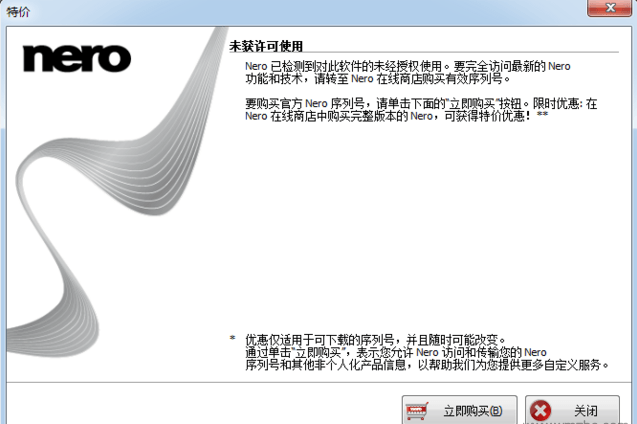Click the Nero logo in the left panel

(x=77, y=58)
